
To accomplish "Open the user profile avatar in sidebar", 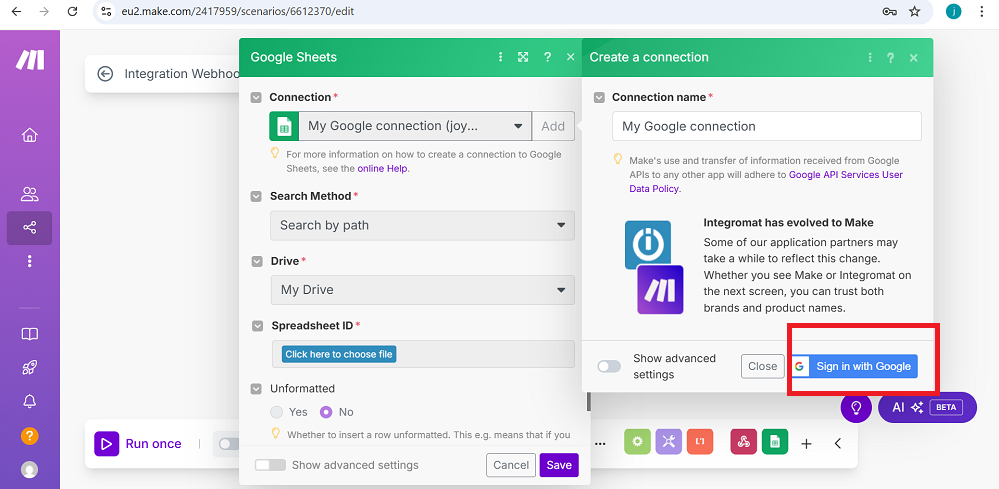I will click(29, 470).
